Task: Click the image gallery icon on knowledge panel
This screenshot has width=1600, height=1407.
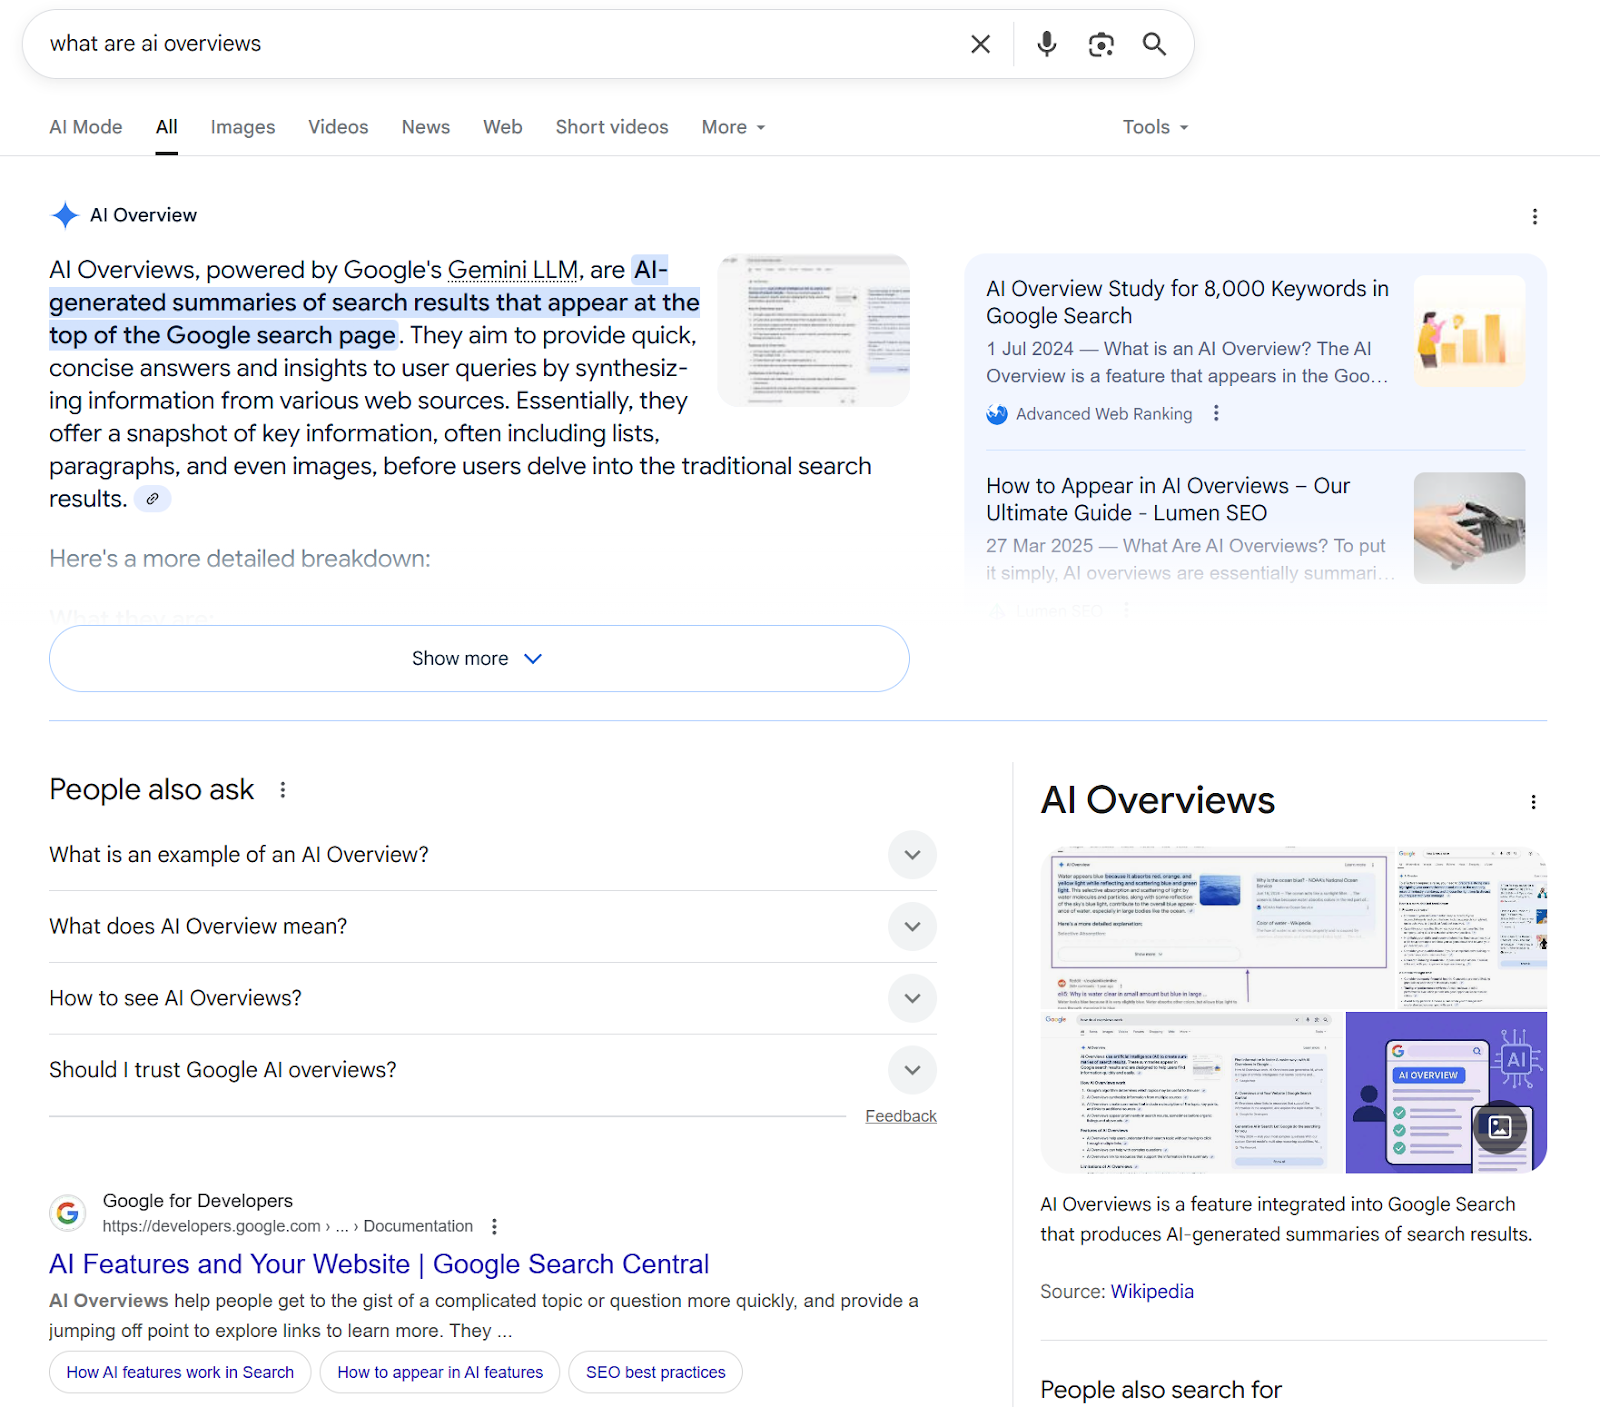Action: tap(1500, 1127)
